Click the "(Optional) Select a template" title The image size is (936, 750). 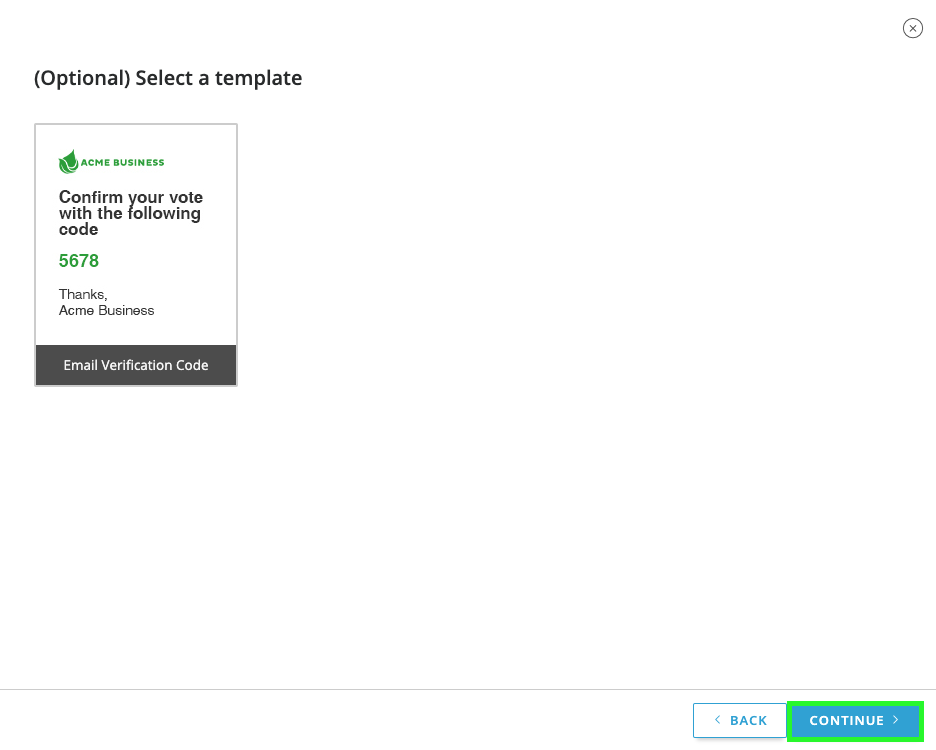168,78
